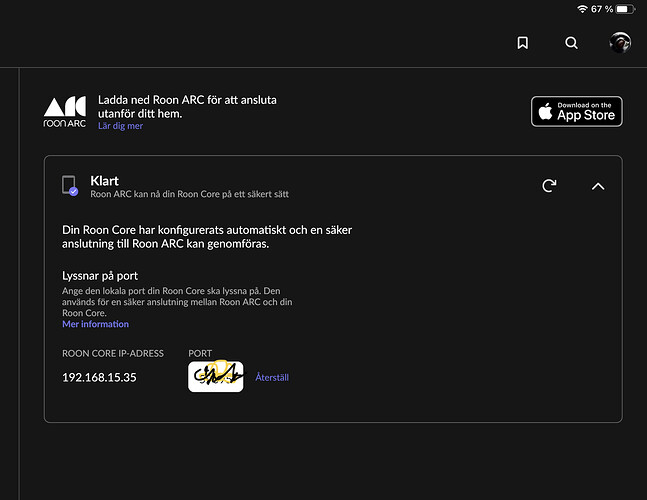
Task: Click the PORT input field
Action: [215, 376]
